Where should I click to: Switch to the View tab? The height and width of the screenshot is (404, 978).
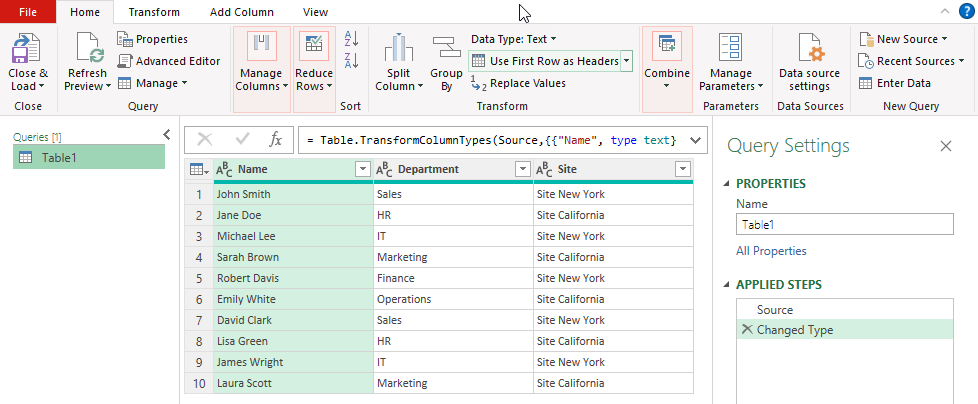(315, 12)
